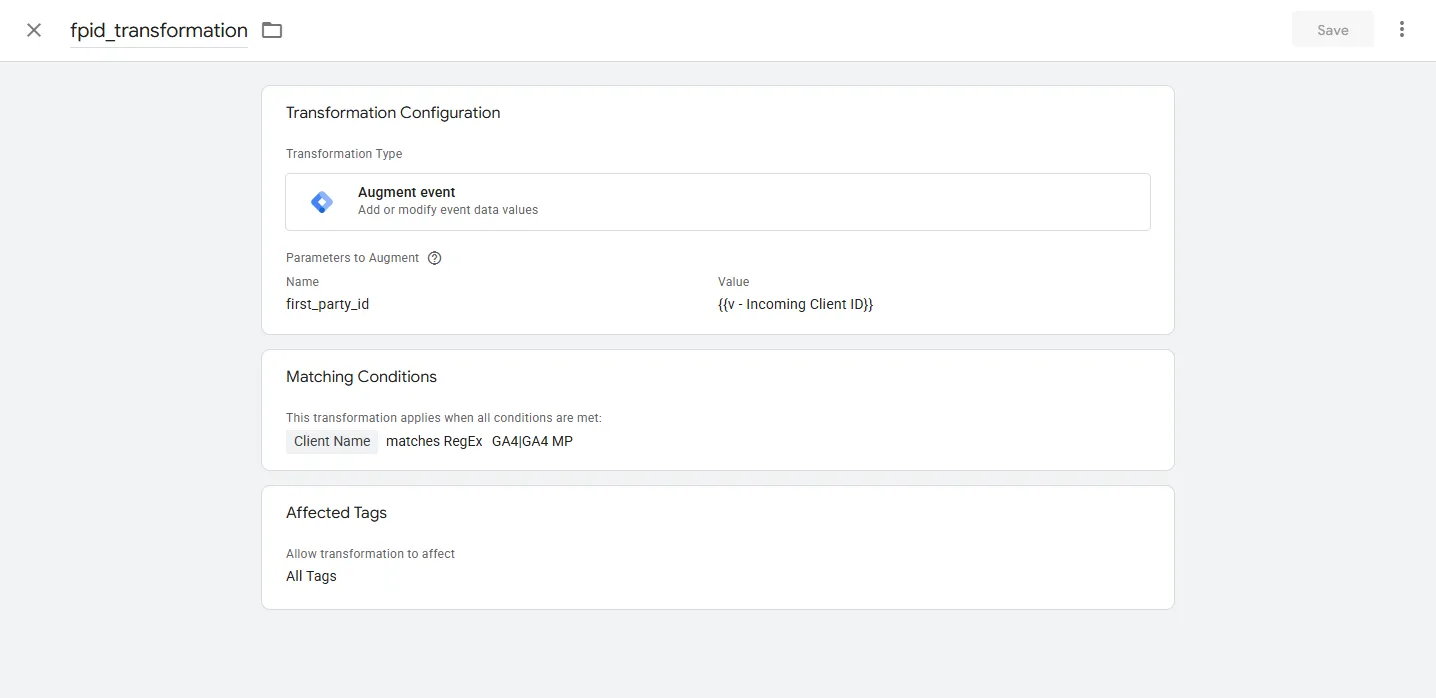
Task: Select the Augment event transformation type
Action: [718, 202]
